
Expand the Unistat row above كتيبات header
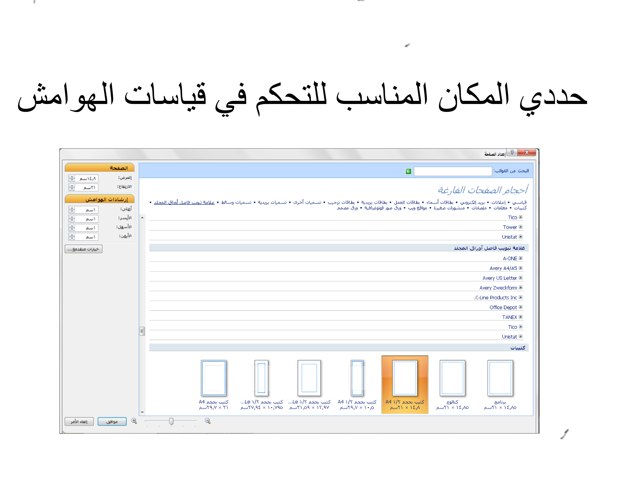(x=520, y=337)
